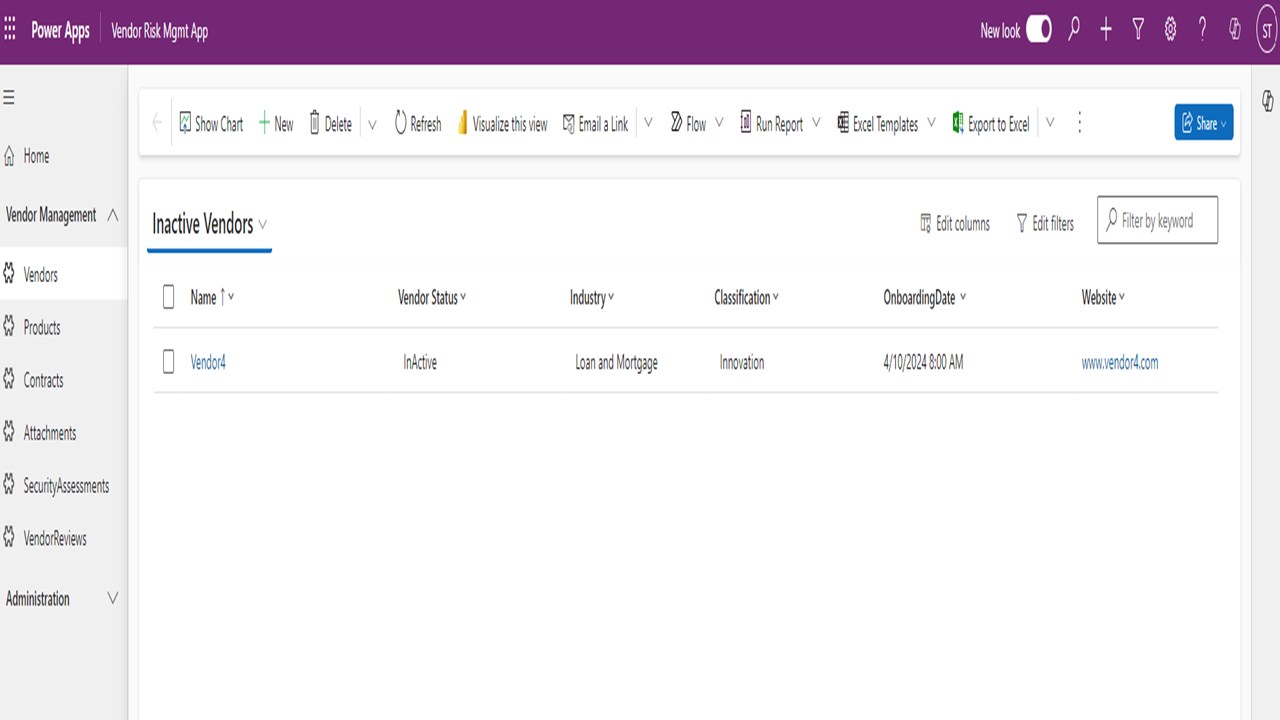This screenshot has width=1280, height=720.
Task: Open the Vendor4 record link
Action: point(208,363)
